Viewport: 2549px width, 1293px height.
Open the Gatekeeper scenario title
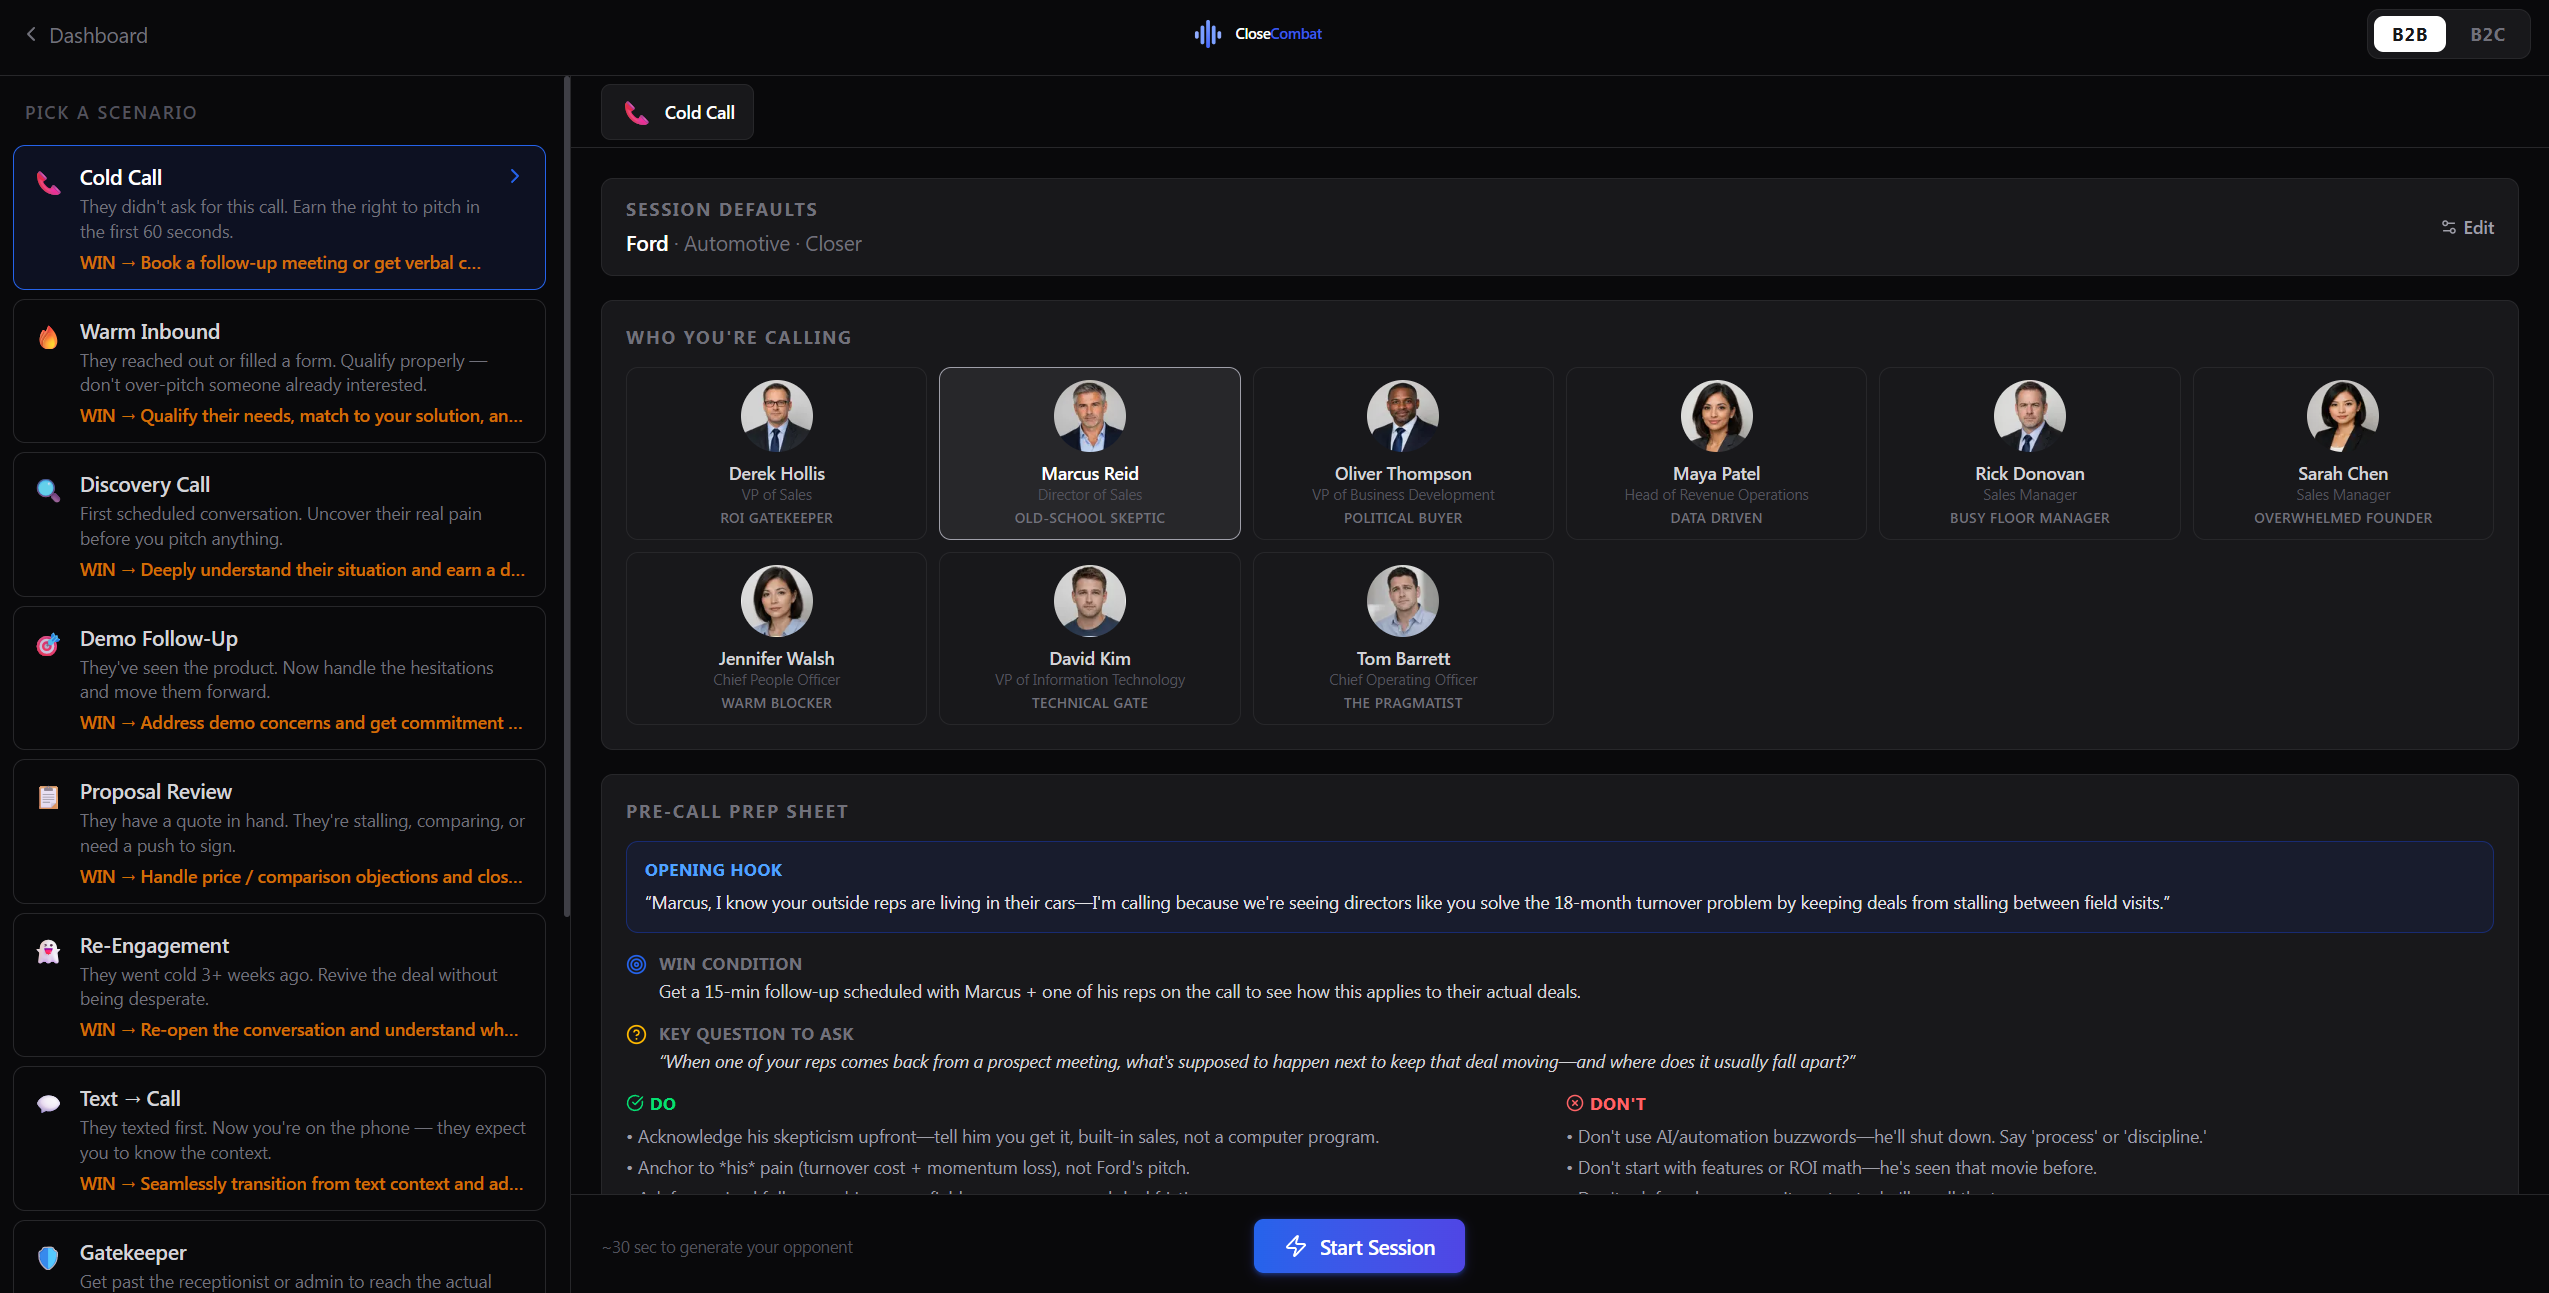click(133, 1253)
